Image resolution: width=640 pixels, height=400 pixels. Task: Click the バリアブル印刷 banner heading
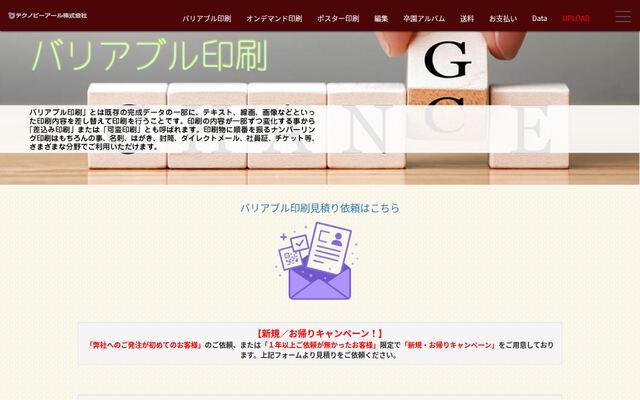click(x=150, y=55)
